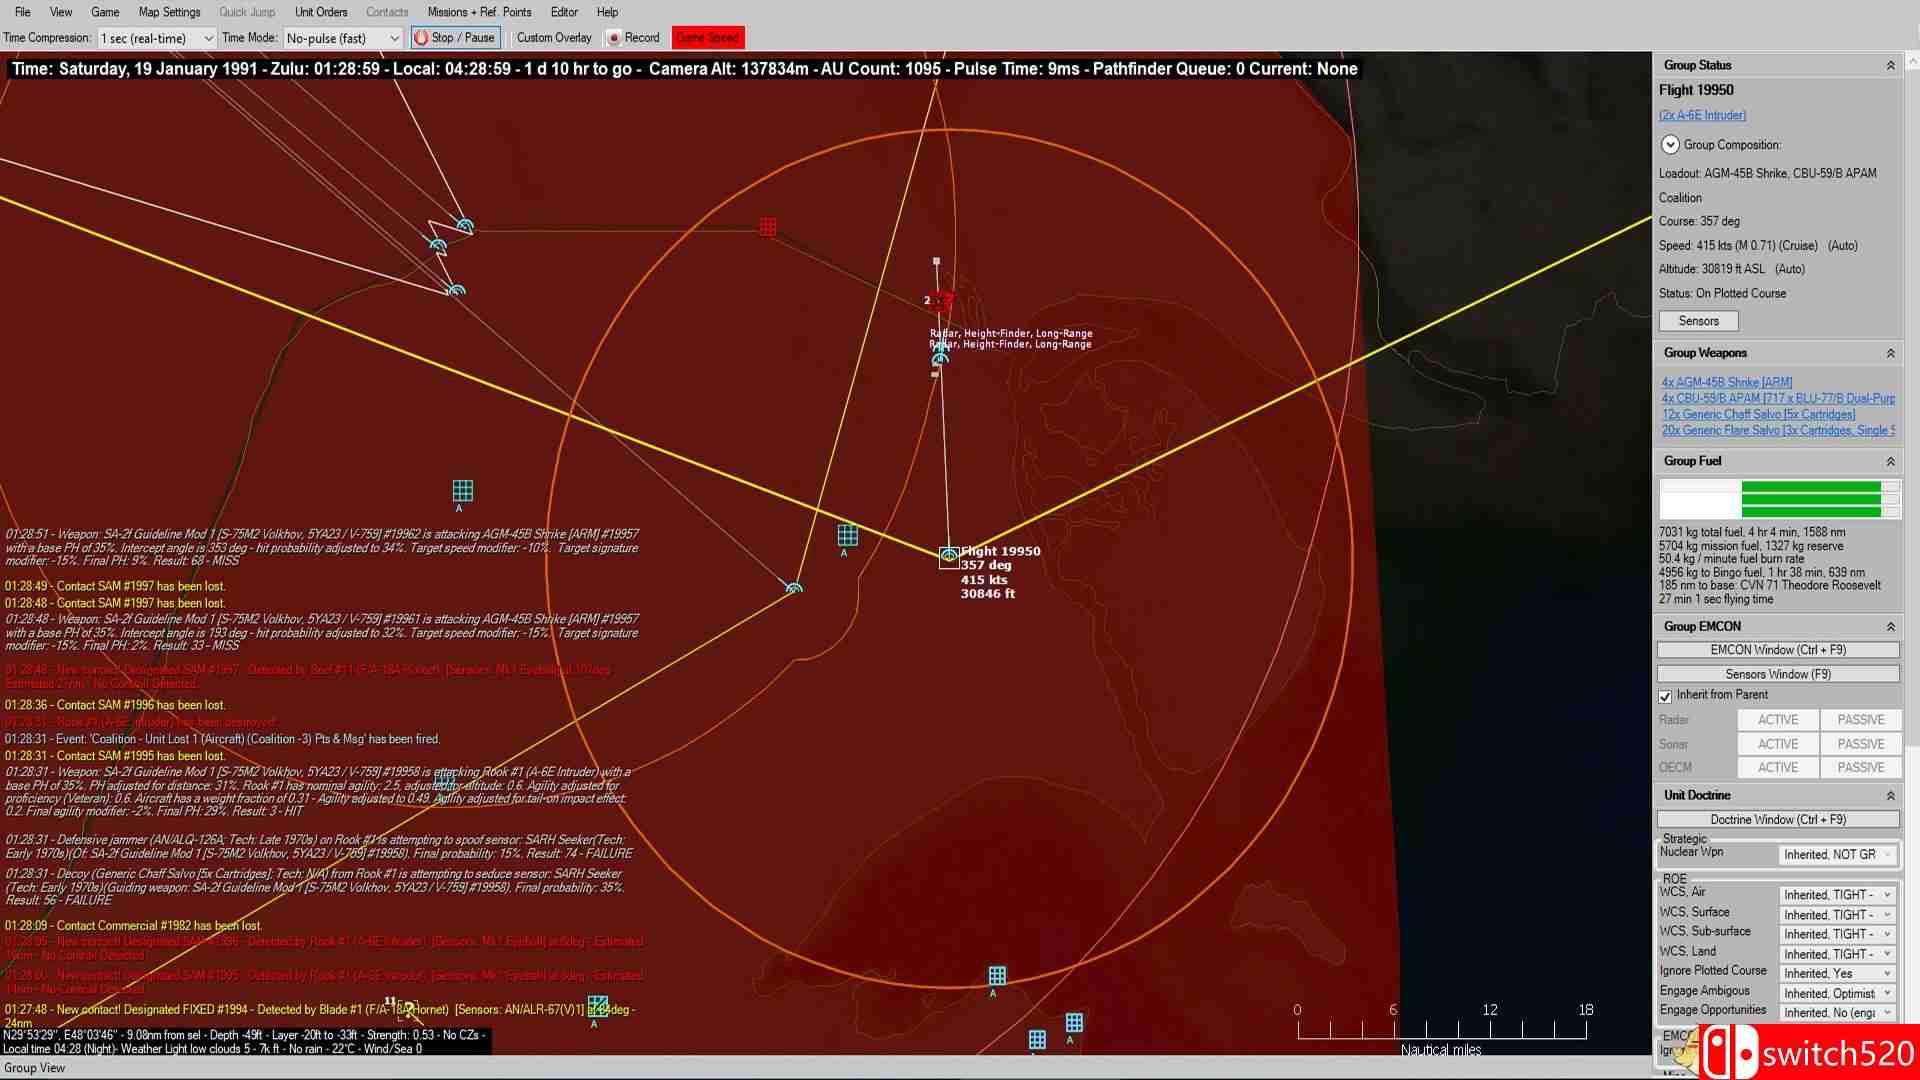Set Sonar to ACTIVE mode
1920x1080 pixels.
[1777, 744]
